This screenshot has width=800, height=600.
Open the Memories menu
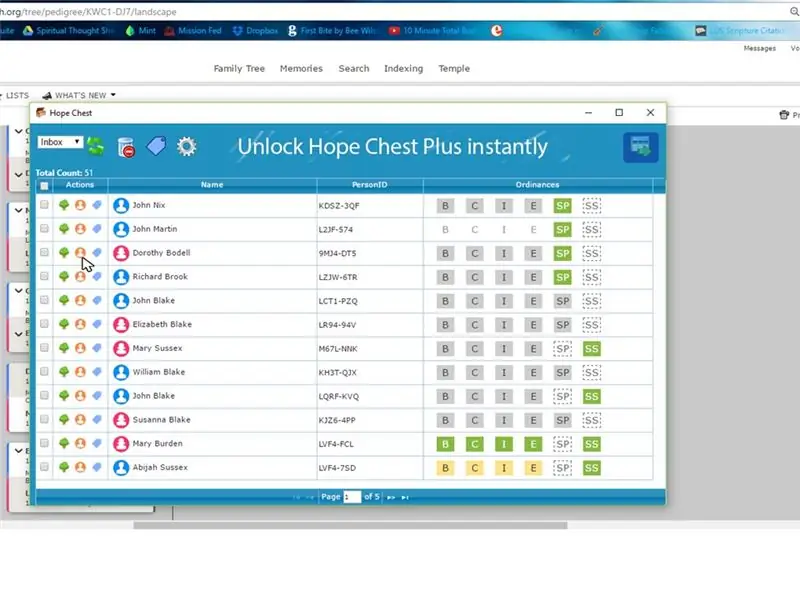coord(301,68)
